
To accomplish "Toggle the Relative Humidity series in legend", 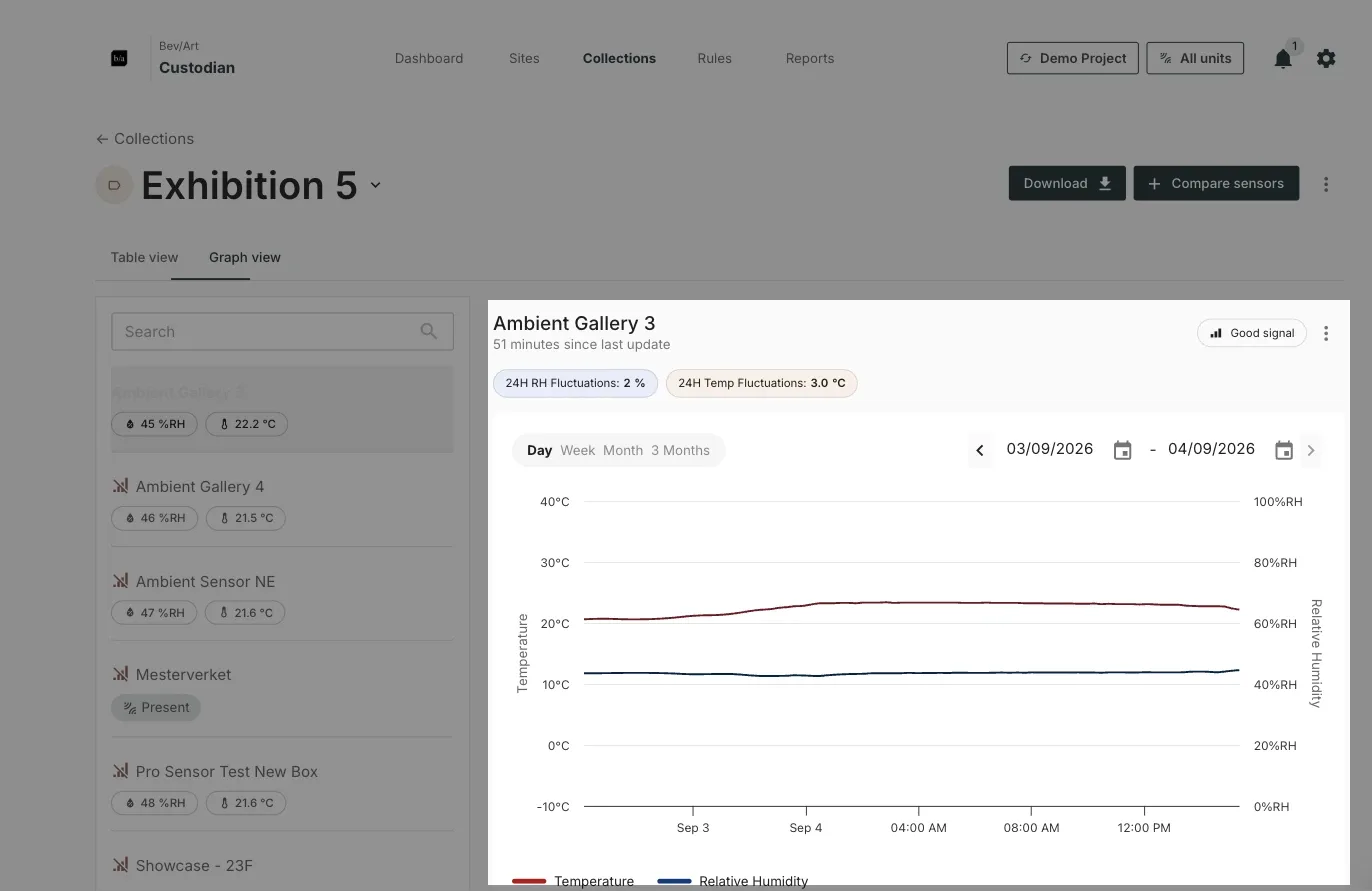I will point(733,881).
